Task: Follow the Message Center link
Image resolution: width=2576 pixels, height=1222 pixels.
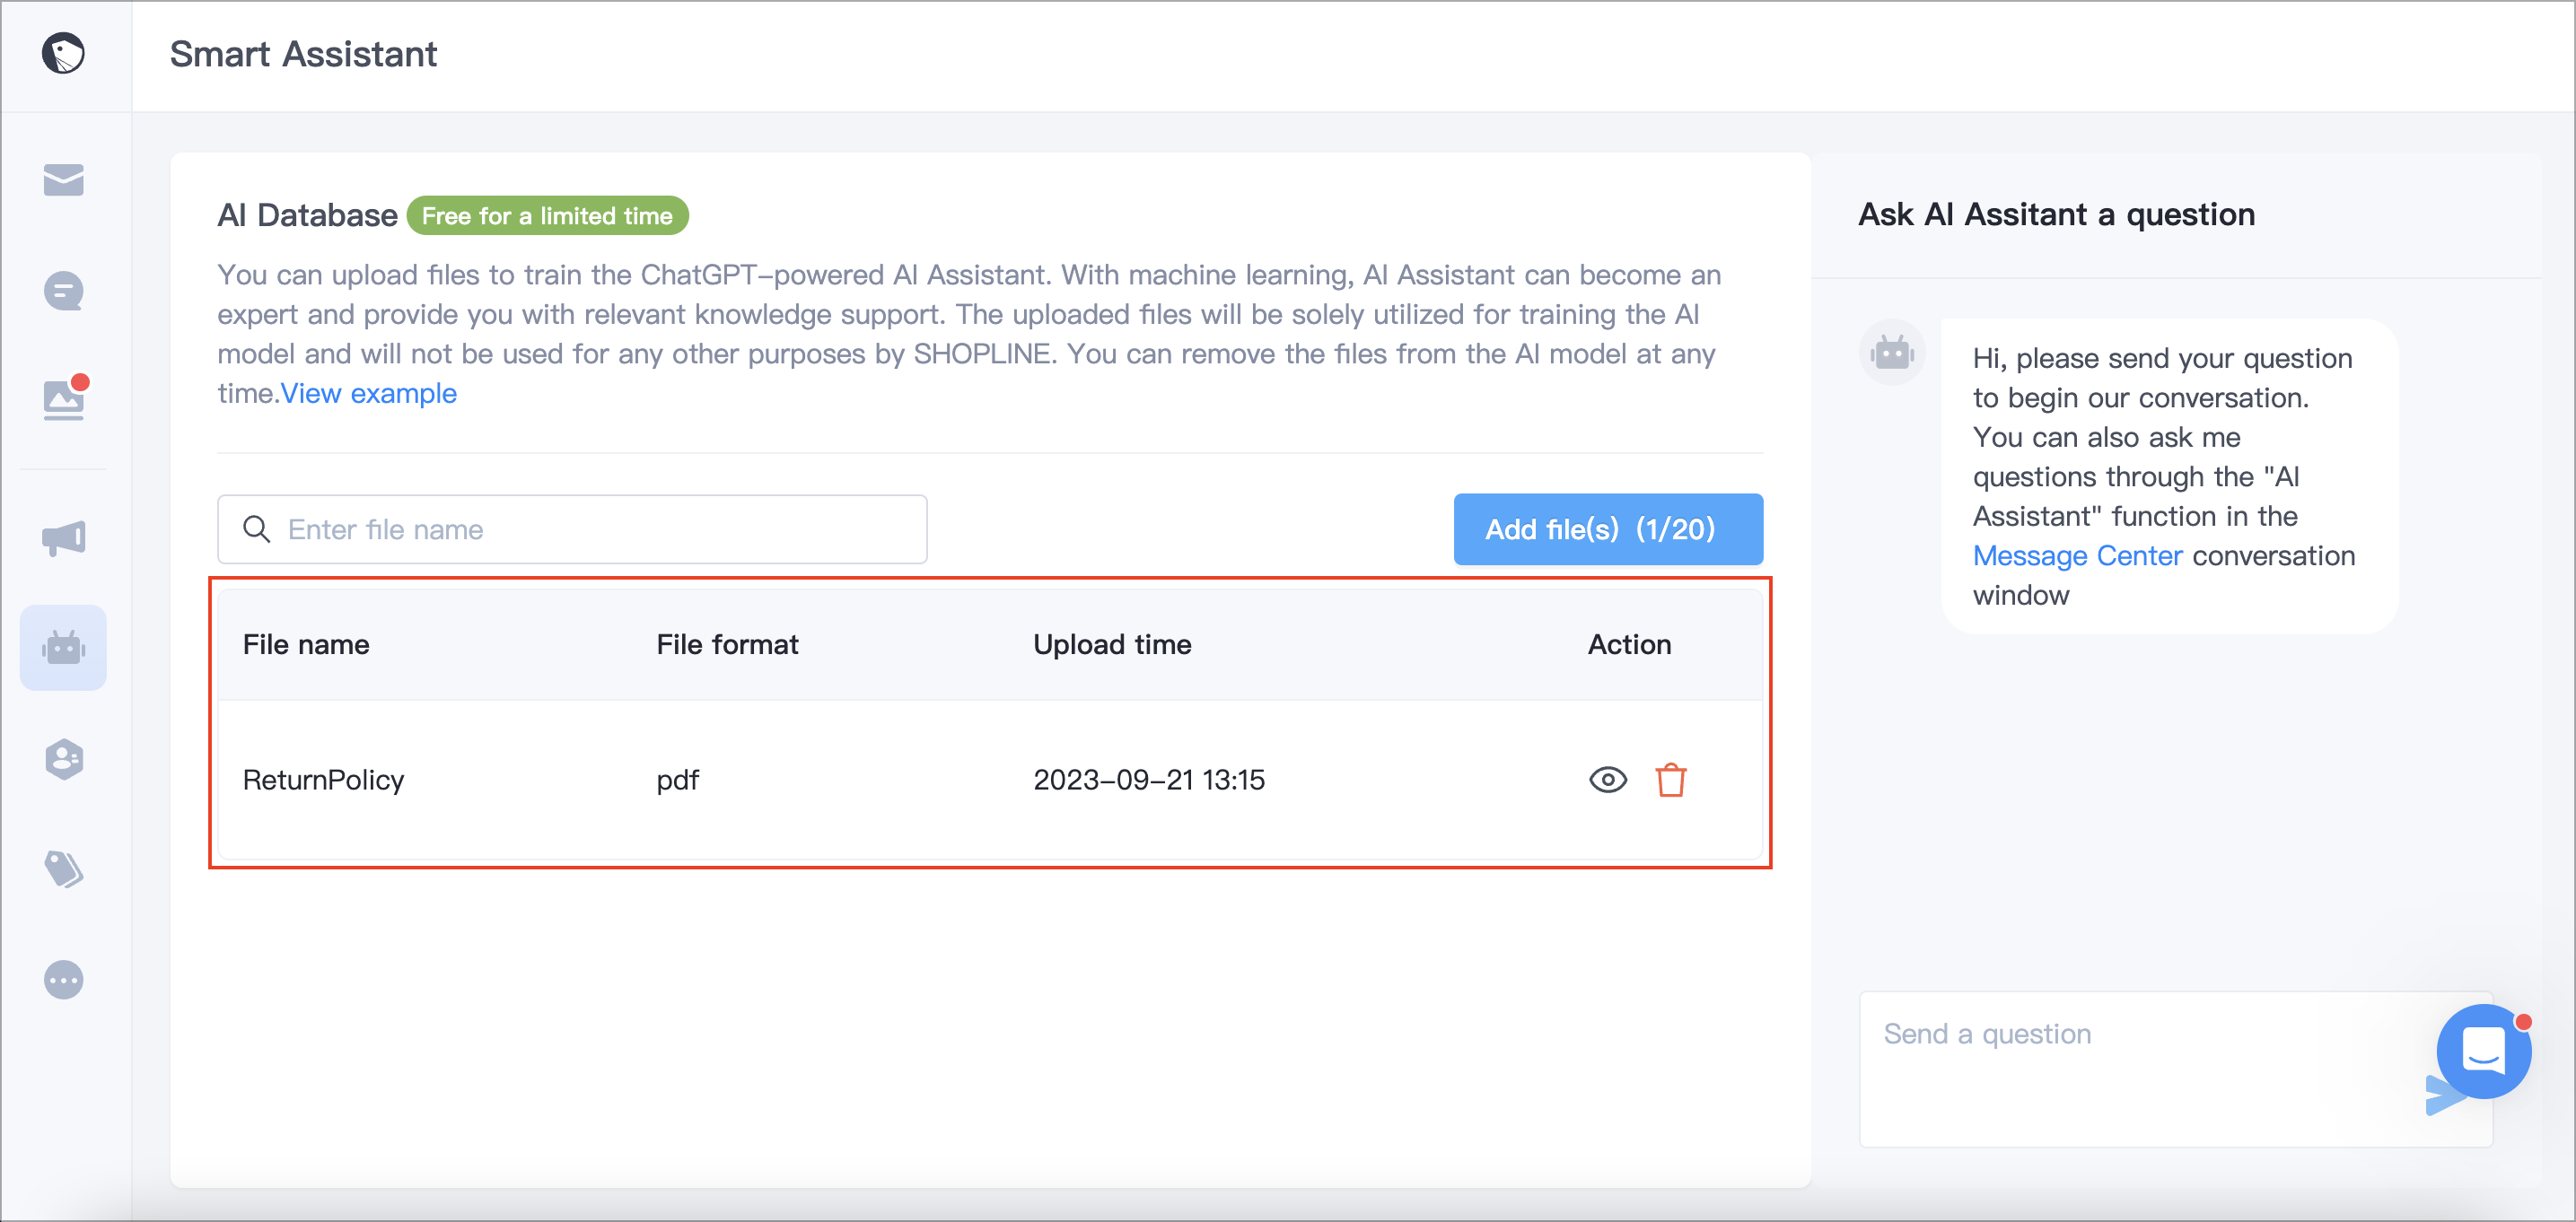Action: coord(2077,555)
